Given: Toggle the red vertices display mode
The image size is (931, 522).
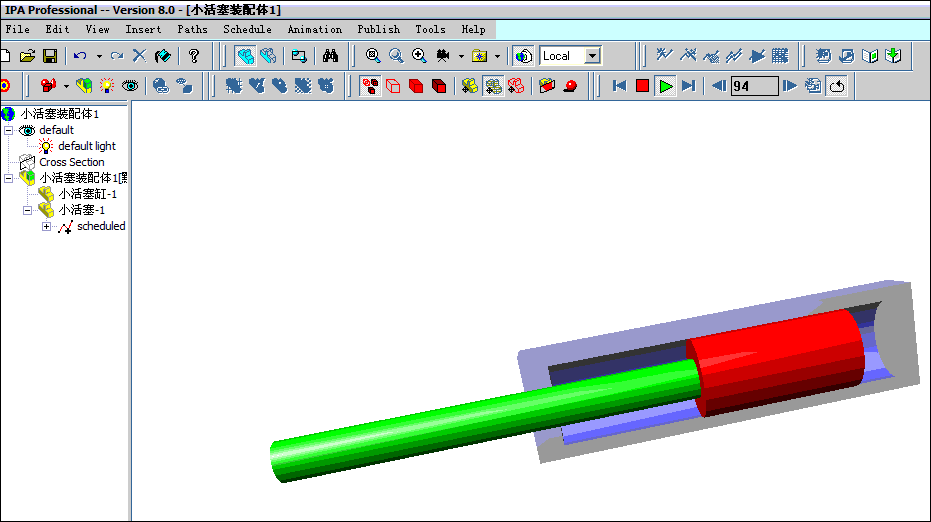Looking at the screenshot, I should 370,86.
